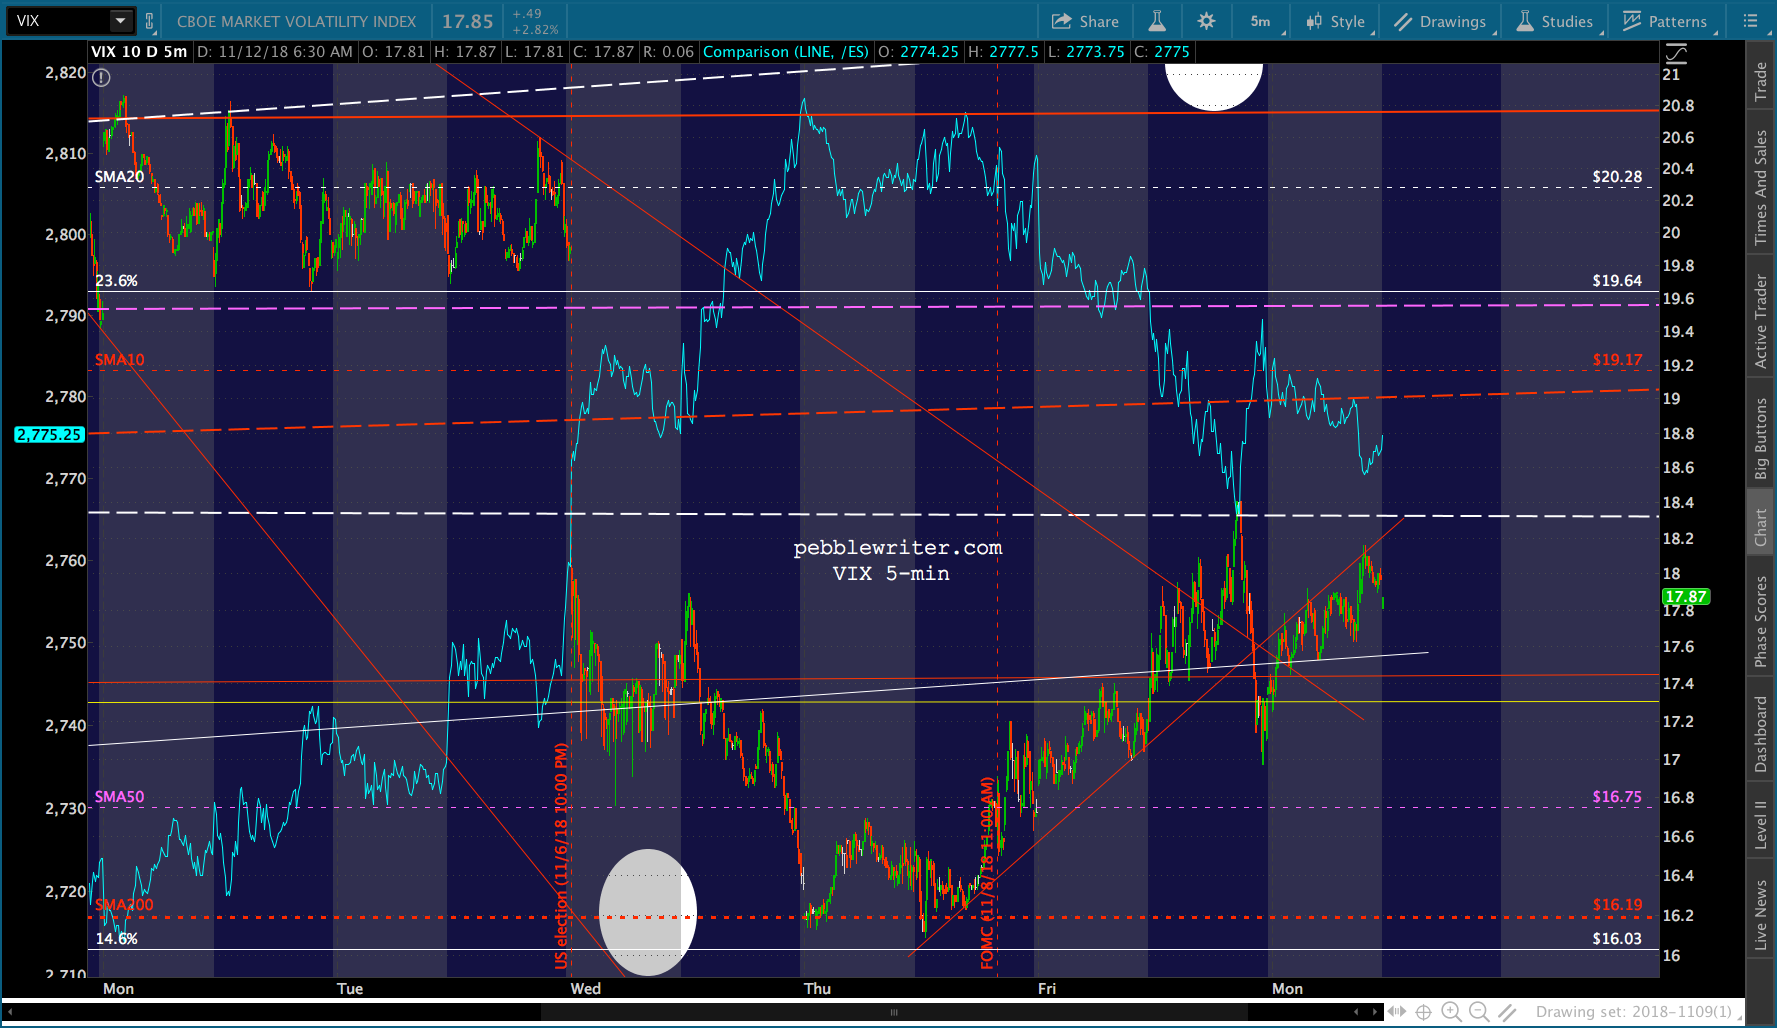Click the SMA50 label
This screenshot has width=1777, height=1028.
click(x=119, y=797)
